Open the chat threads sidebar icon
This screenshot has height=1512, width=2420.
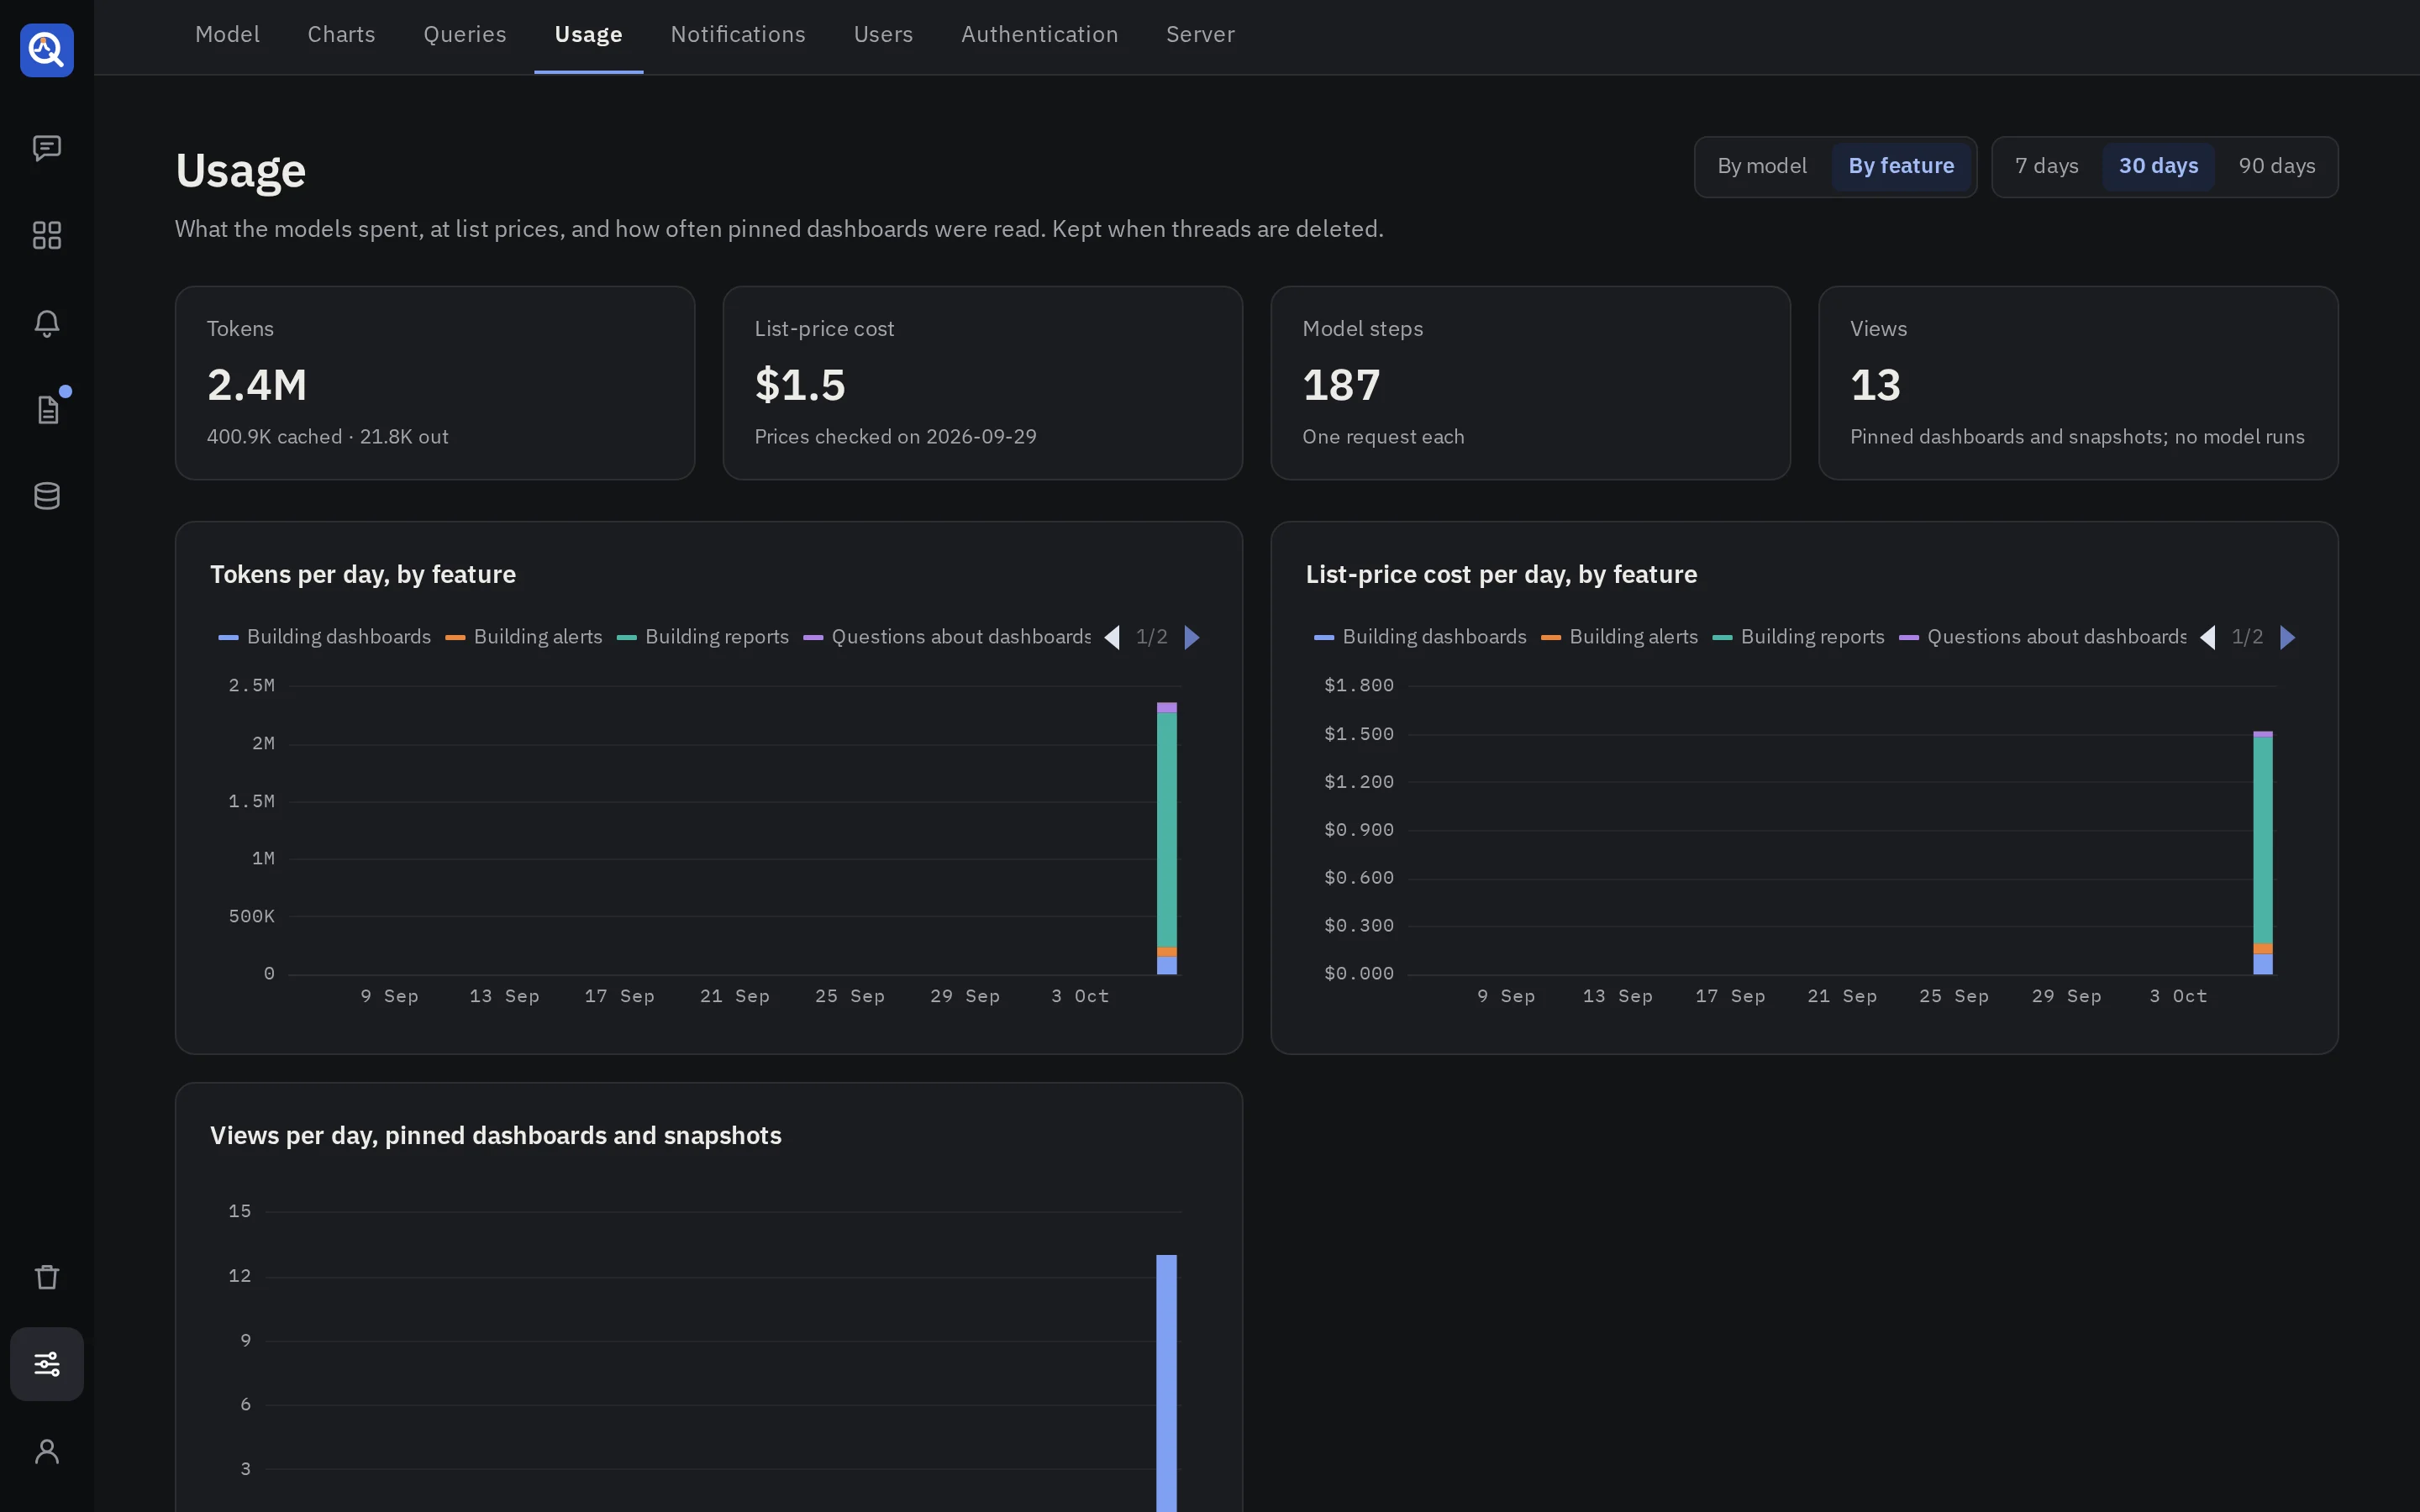click(47, 148)
